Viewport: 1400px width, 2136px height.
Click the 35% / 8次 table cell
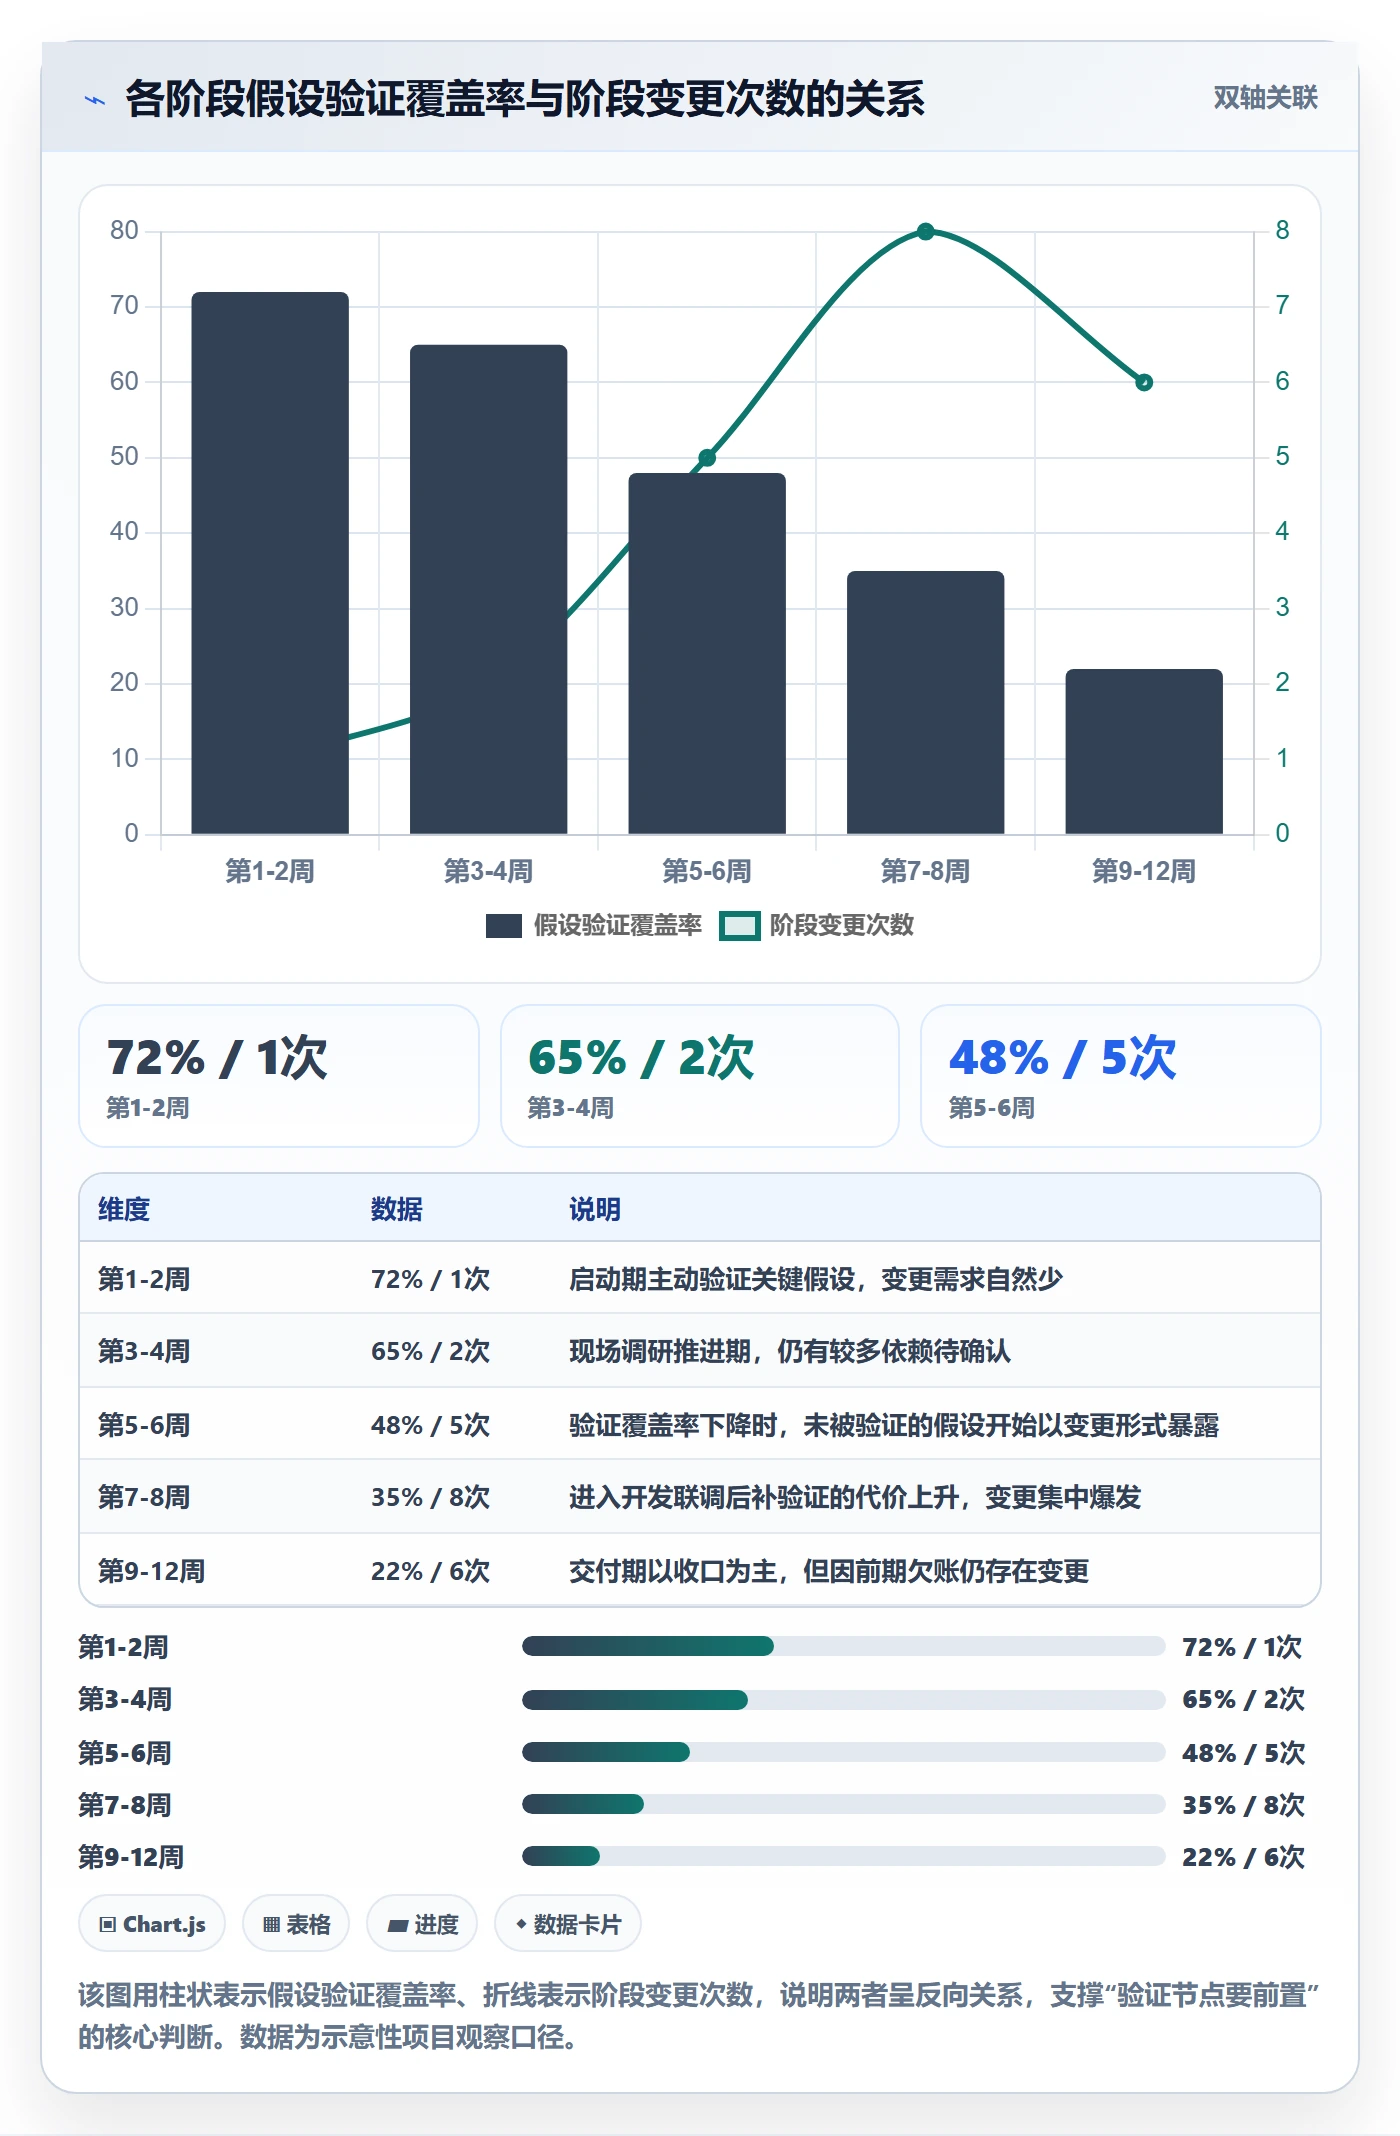point(431,1497)
